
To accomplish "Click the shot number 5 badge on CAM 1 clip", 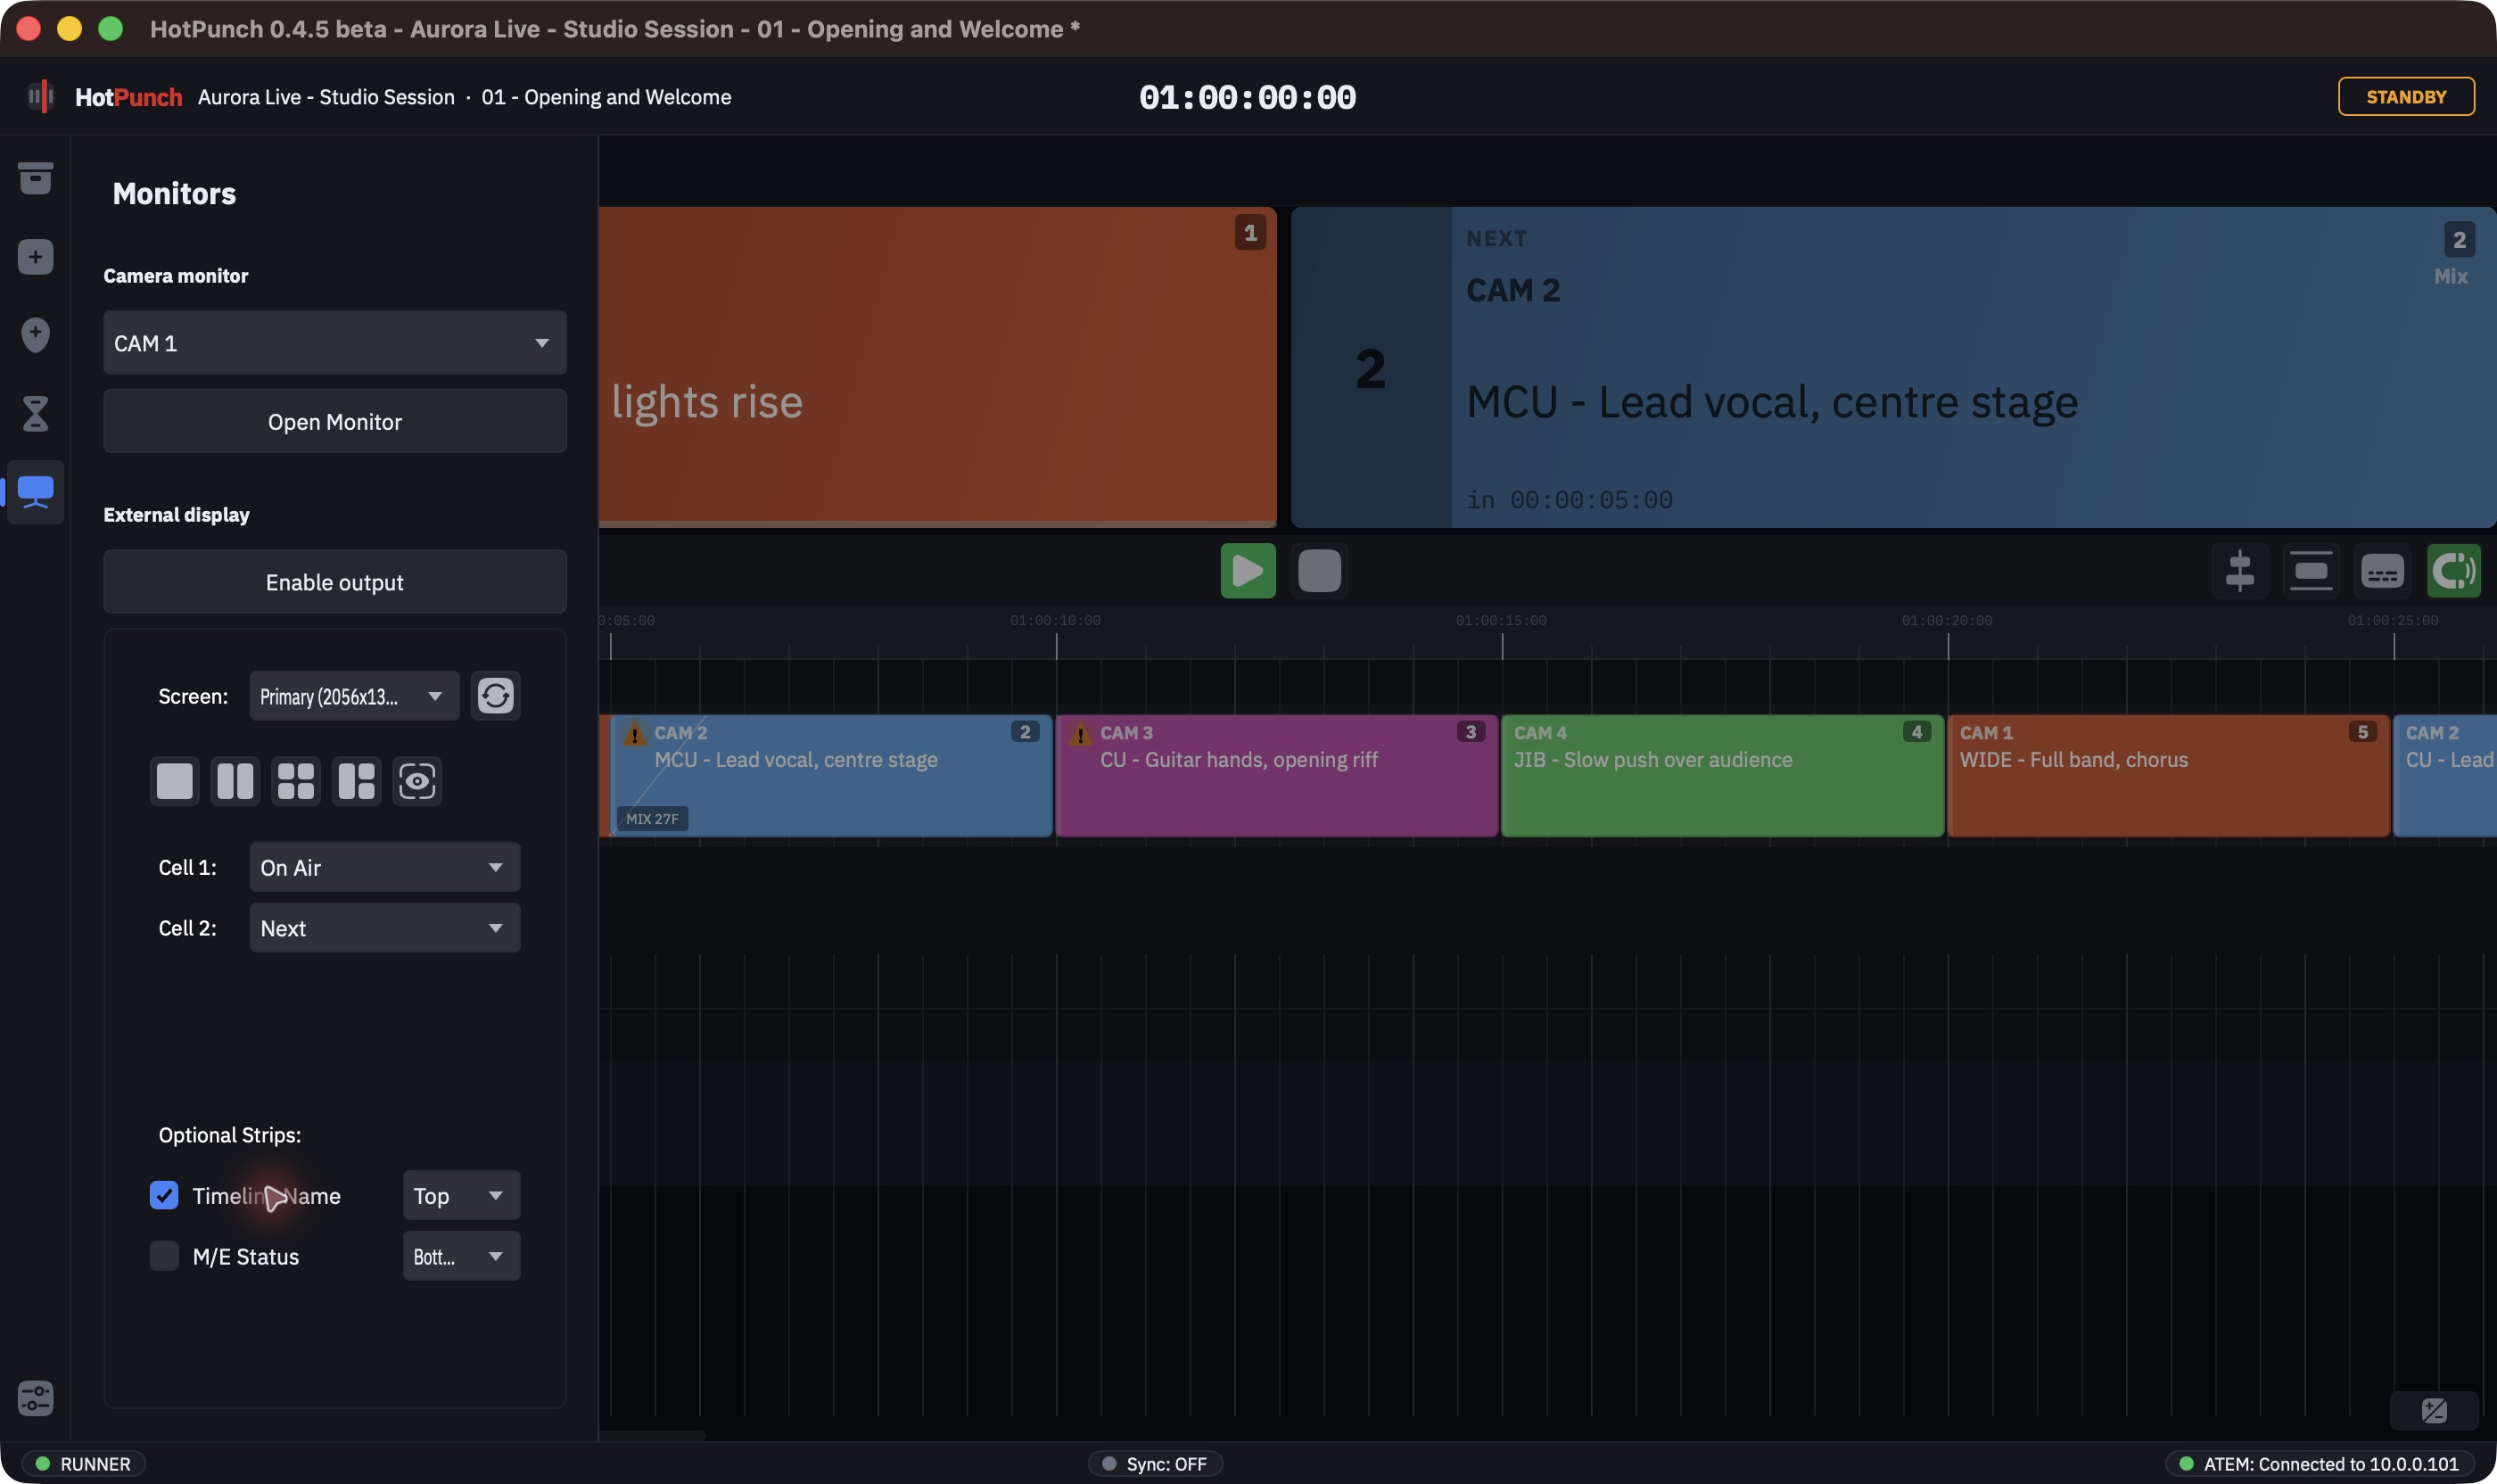I will (x=2362, y=732).
